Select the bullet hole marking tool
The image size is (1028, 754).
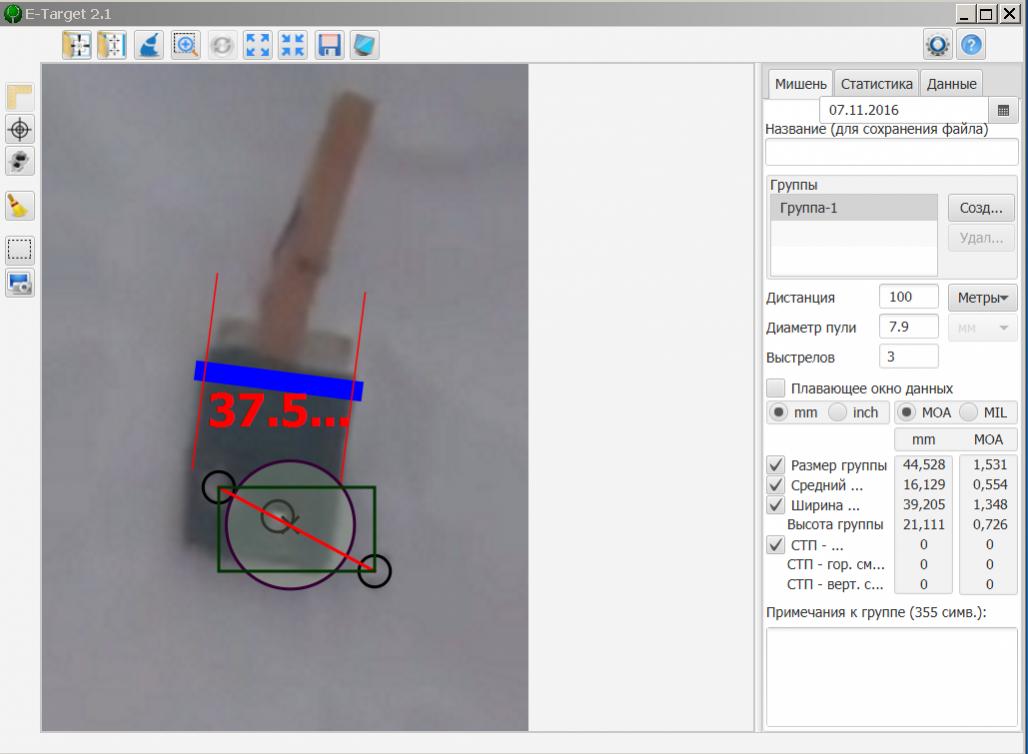point(20,161)
